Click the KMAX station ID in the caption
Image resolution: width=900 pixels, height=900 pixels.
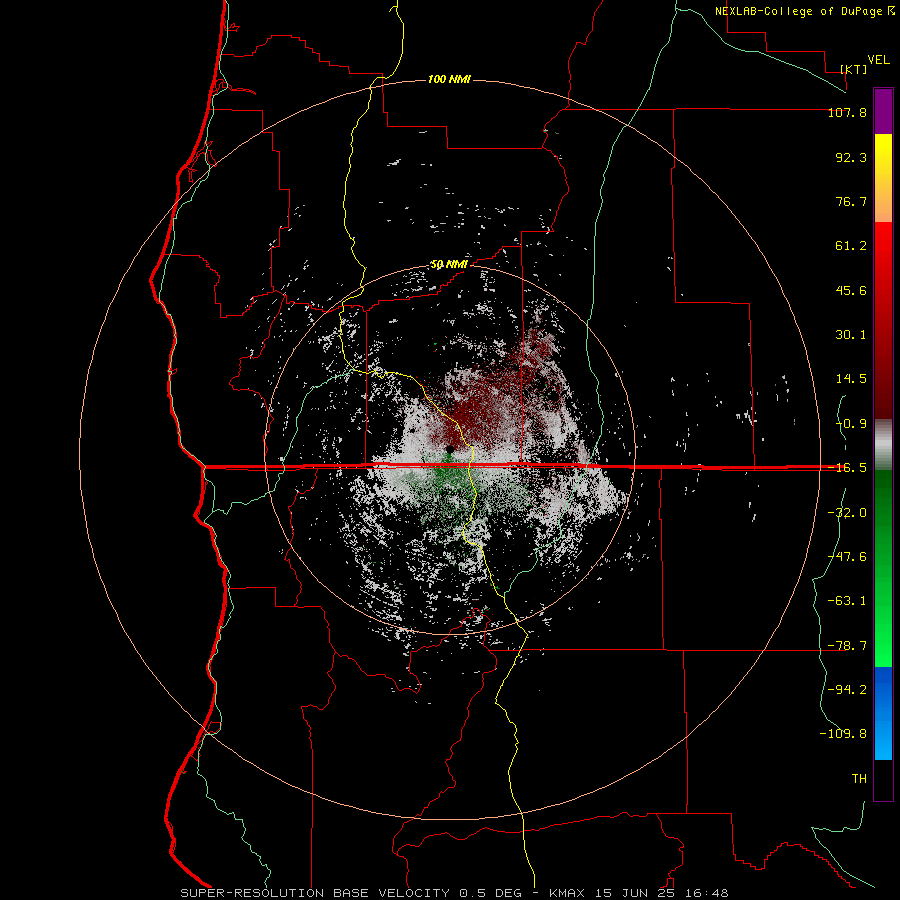[x=567, y=893]
